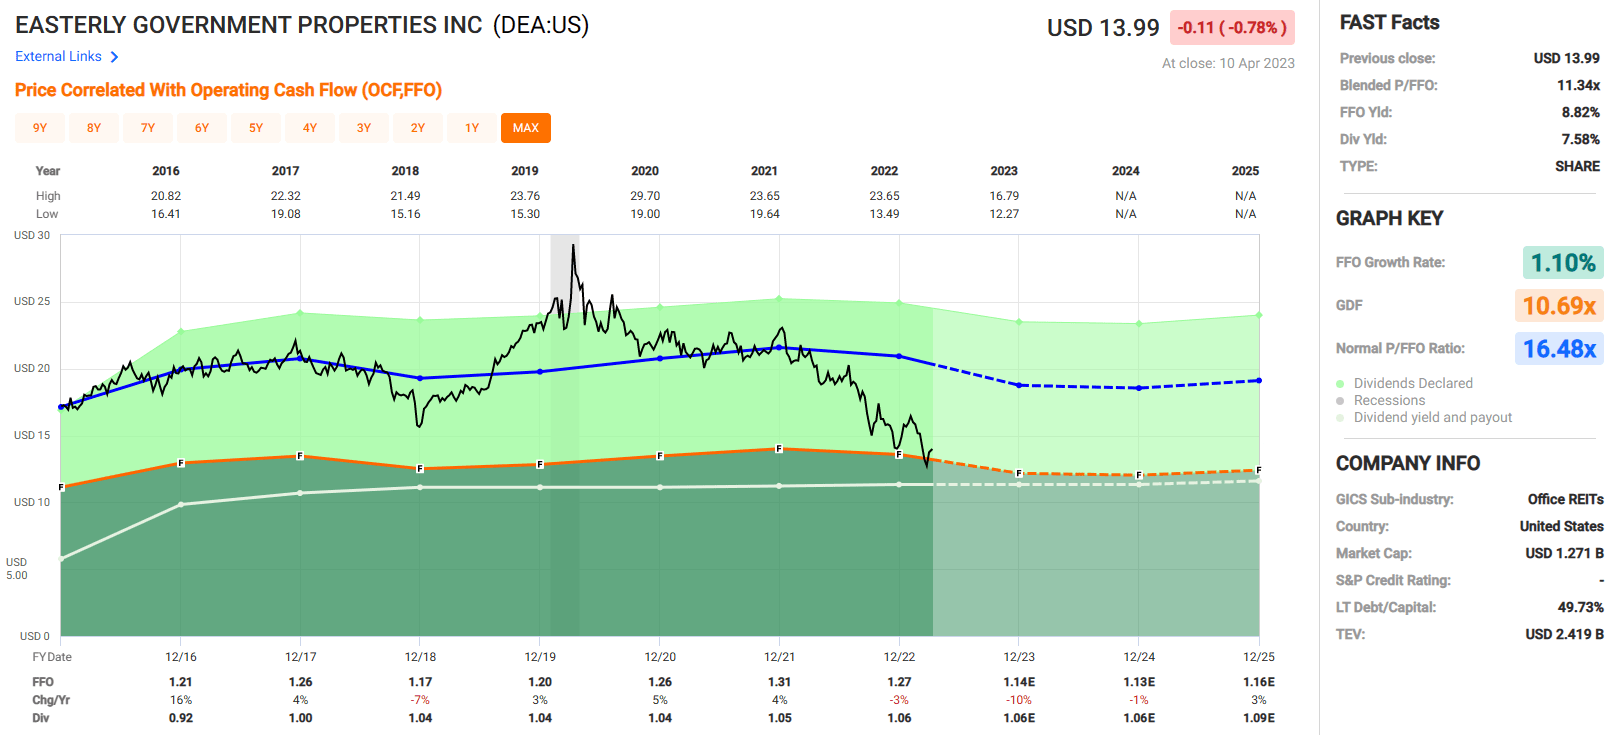Toggle the Dividends Declared legend item
The width and height of the screenshot is (1616, 735).
click(x=1404, y=383)
